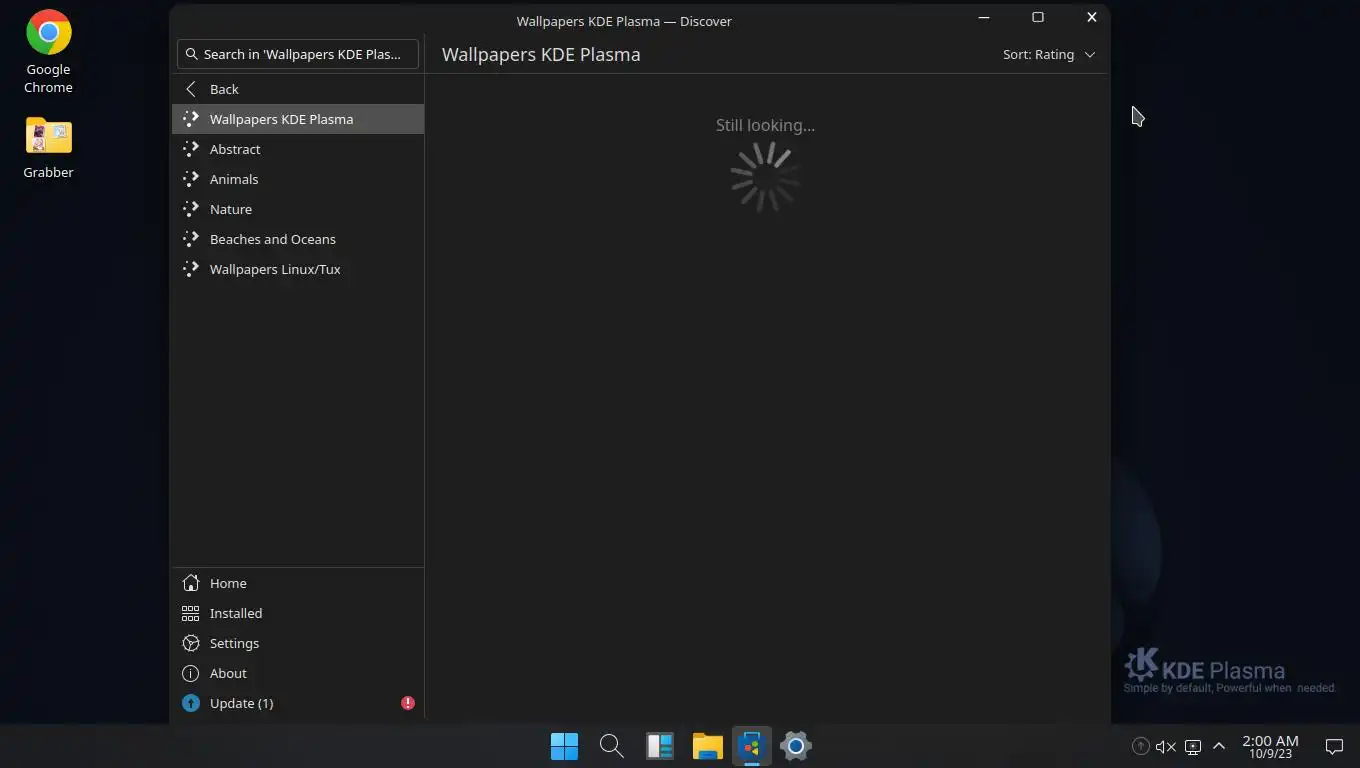1360x768 pixels.
Task: Click the display tray icon
Action: click(x=1192, y=746)
